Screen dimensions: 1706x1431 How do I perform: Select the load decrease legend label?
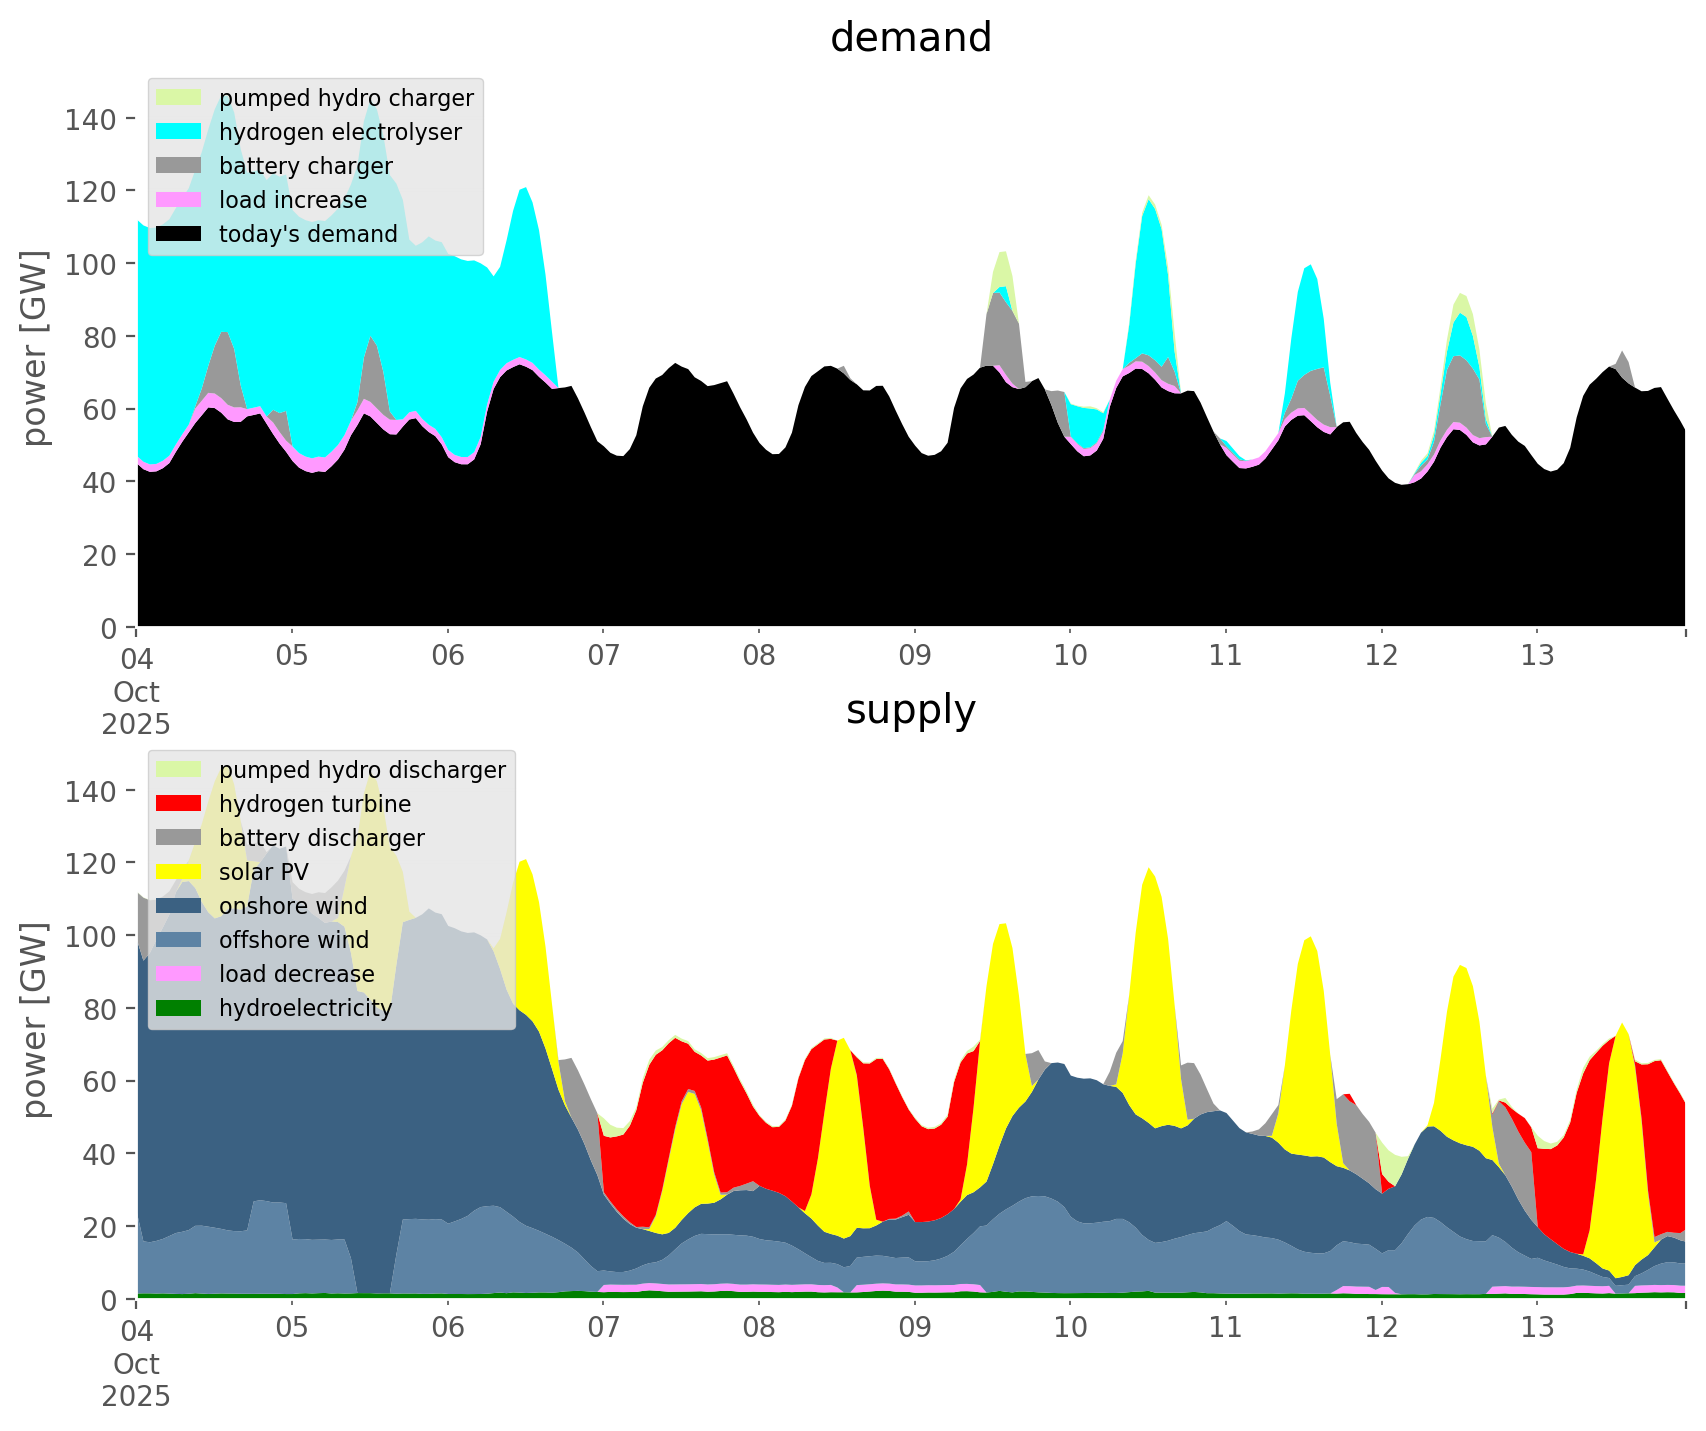(x=297, y=974)
